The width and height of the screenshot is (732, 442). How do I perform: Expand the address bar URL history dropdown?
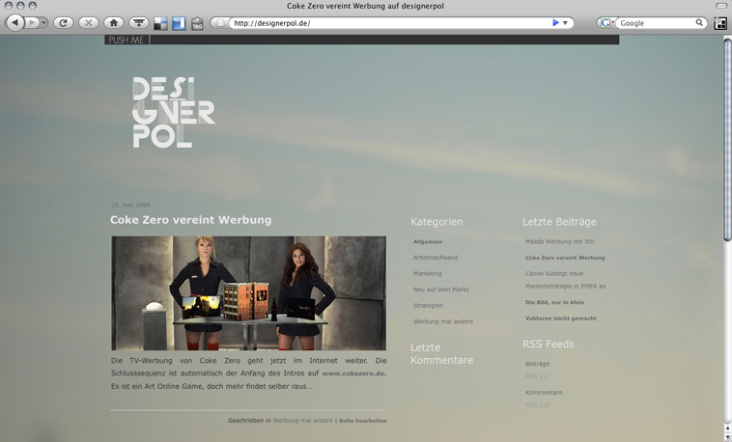pyautogui.click(x=566, y=22)
